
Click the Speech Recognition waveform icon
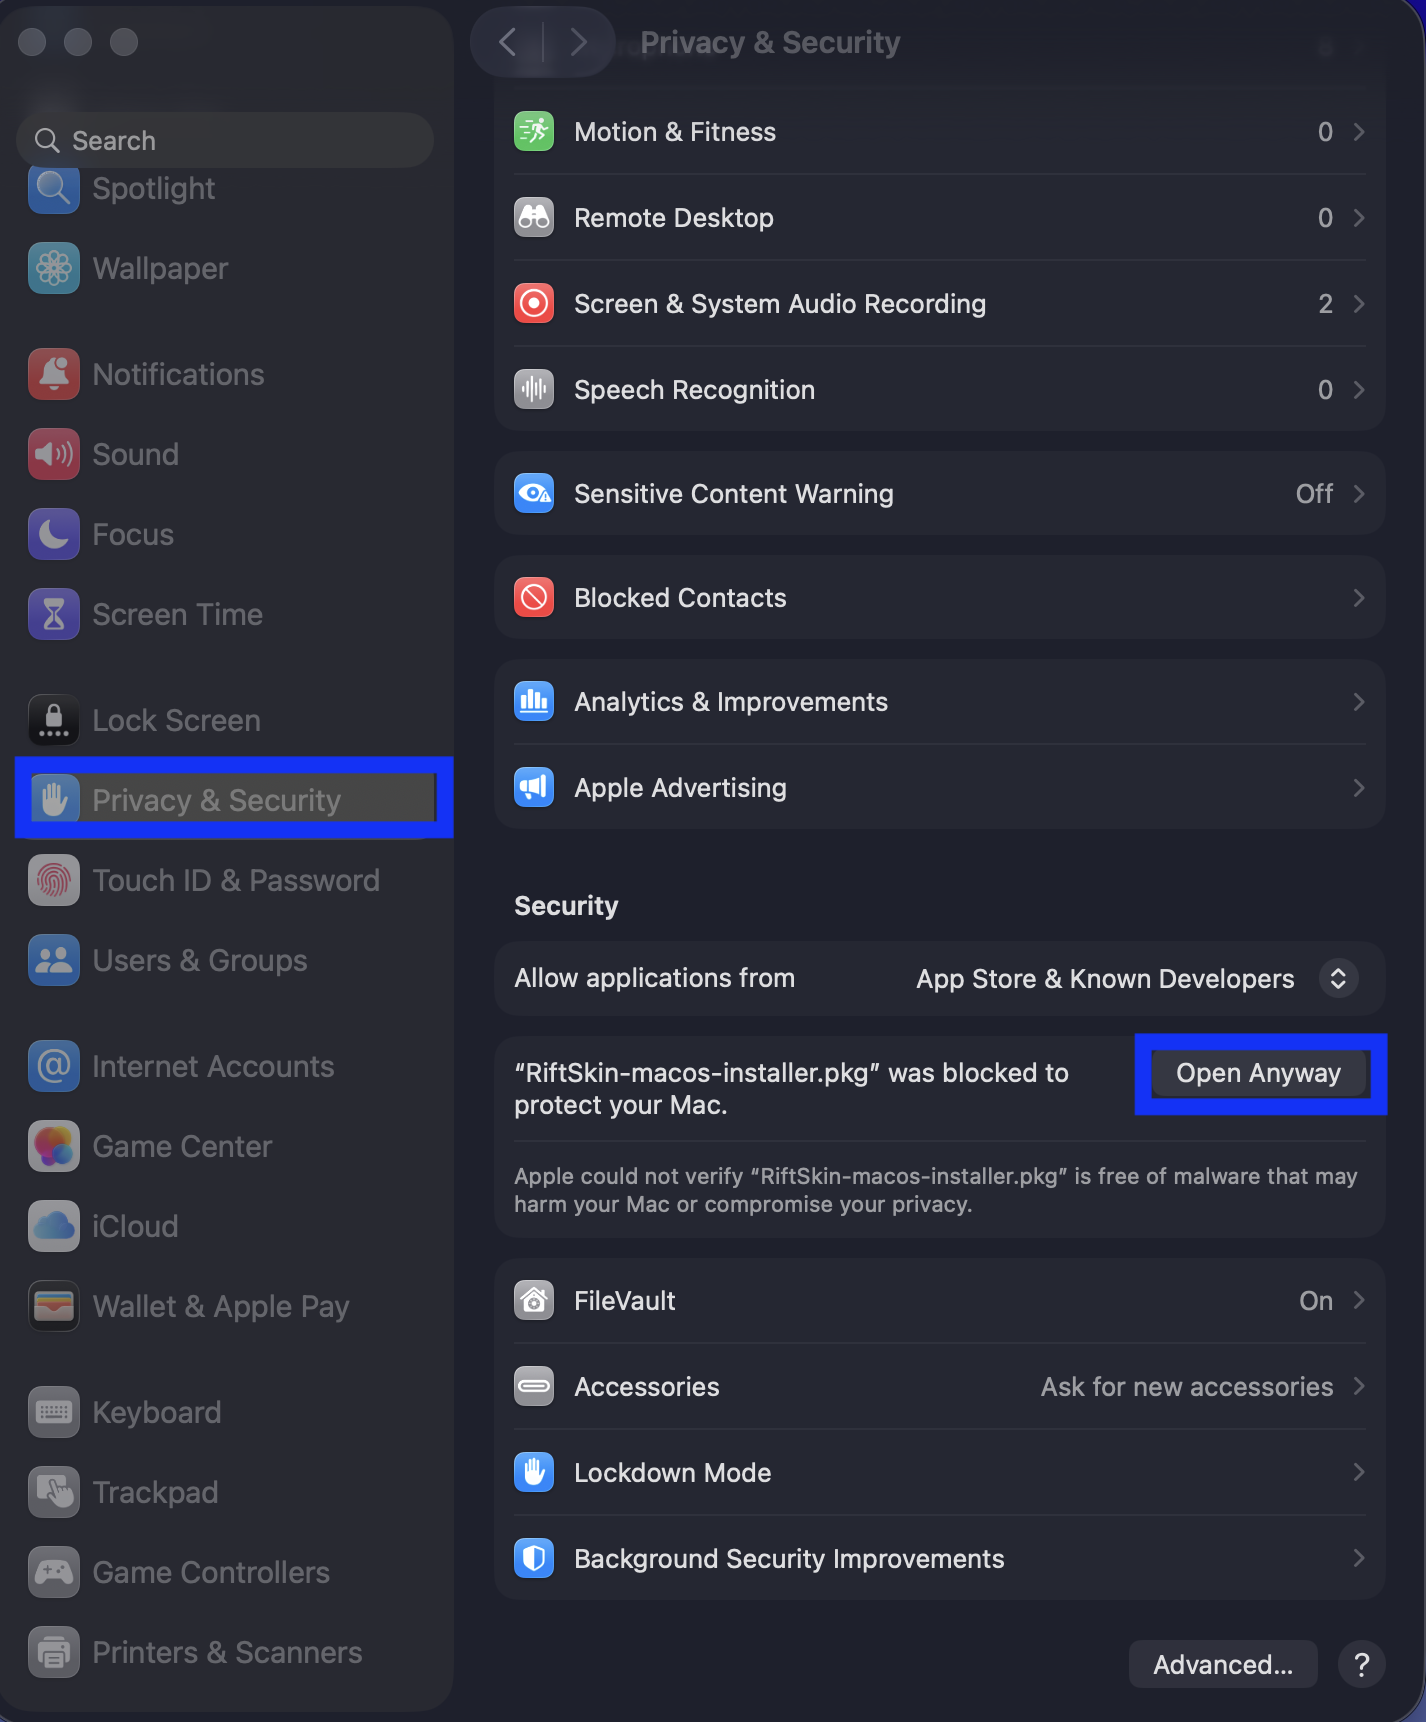(534, 390)
